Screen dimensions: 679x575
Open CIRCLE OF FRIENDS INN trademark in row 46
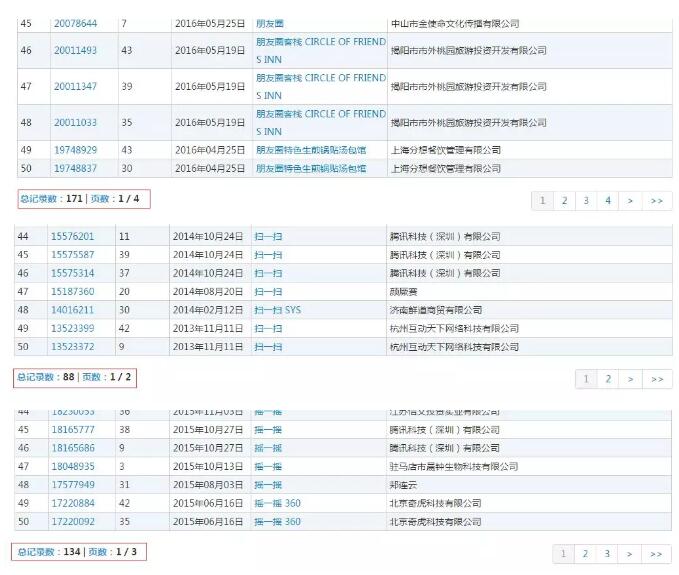320,50
